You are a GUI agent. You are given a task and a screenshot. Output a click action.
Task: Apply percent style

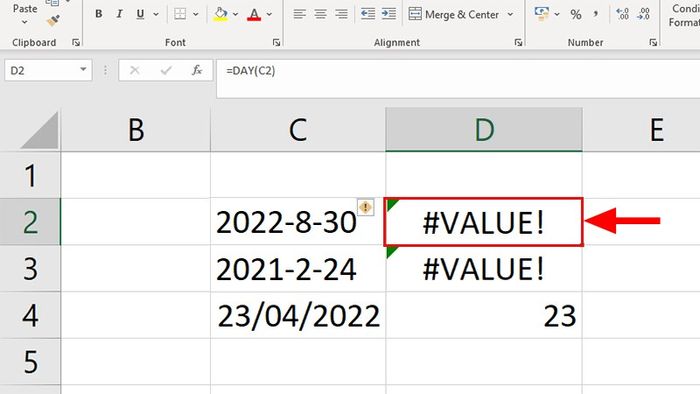point(576,14)
